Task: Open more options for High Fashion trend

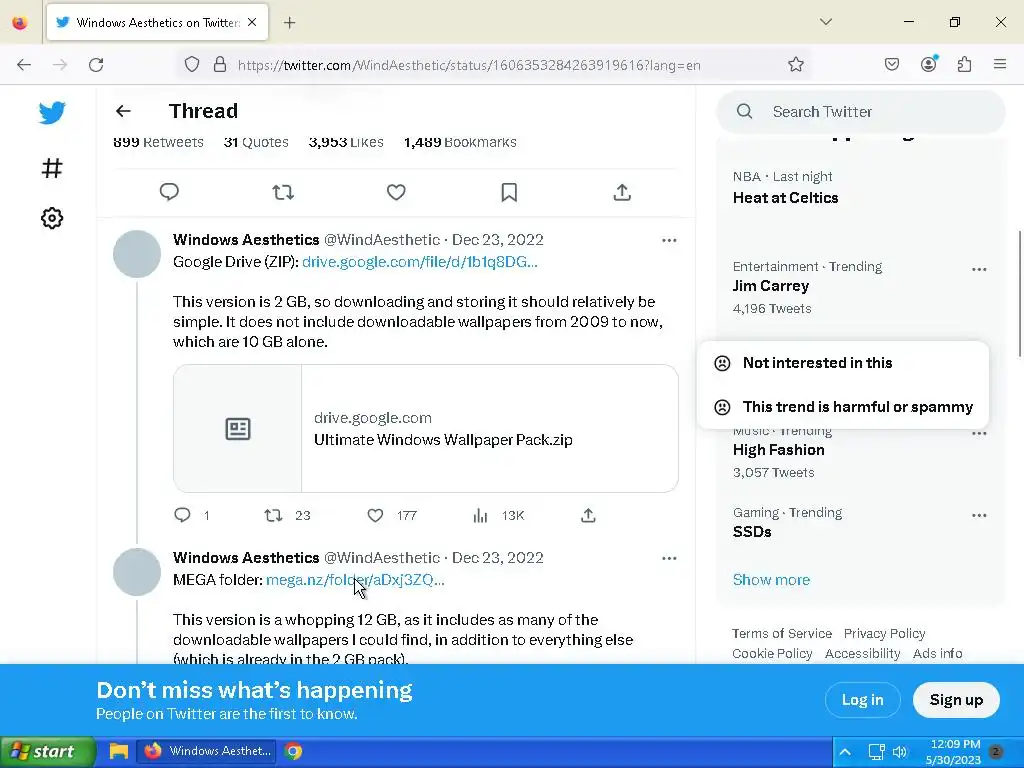Action: click(x=979, y=434)
